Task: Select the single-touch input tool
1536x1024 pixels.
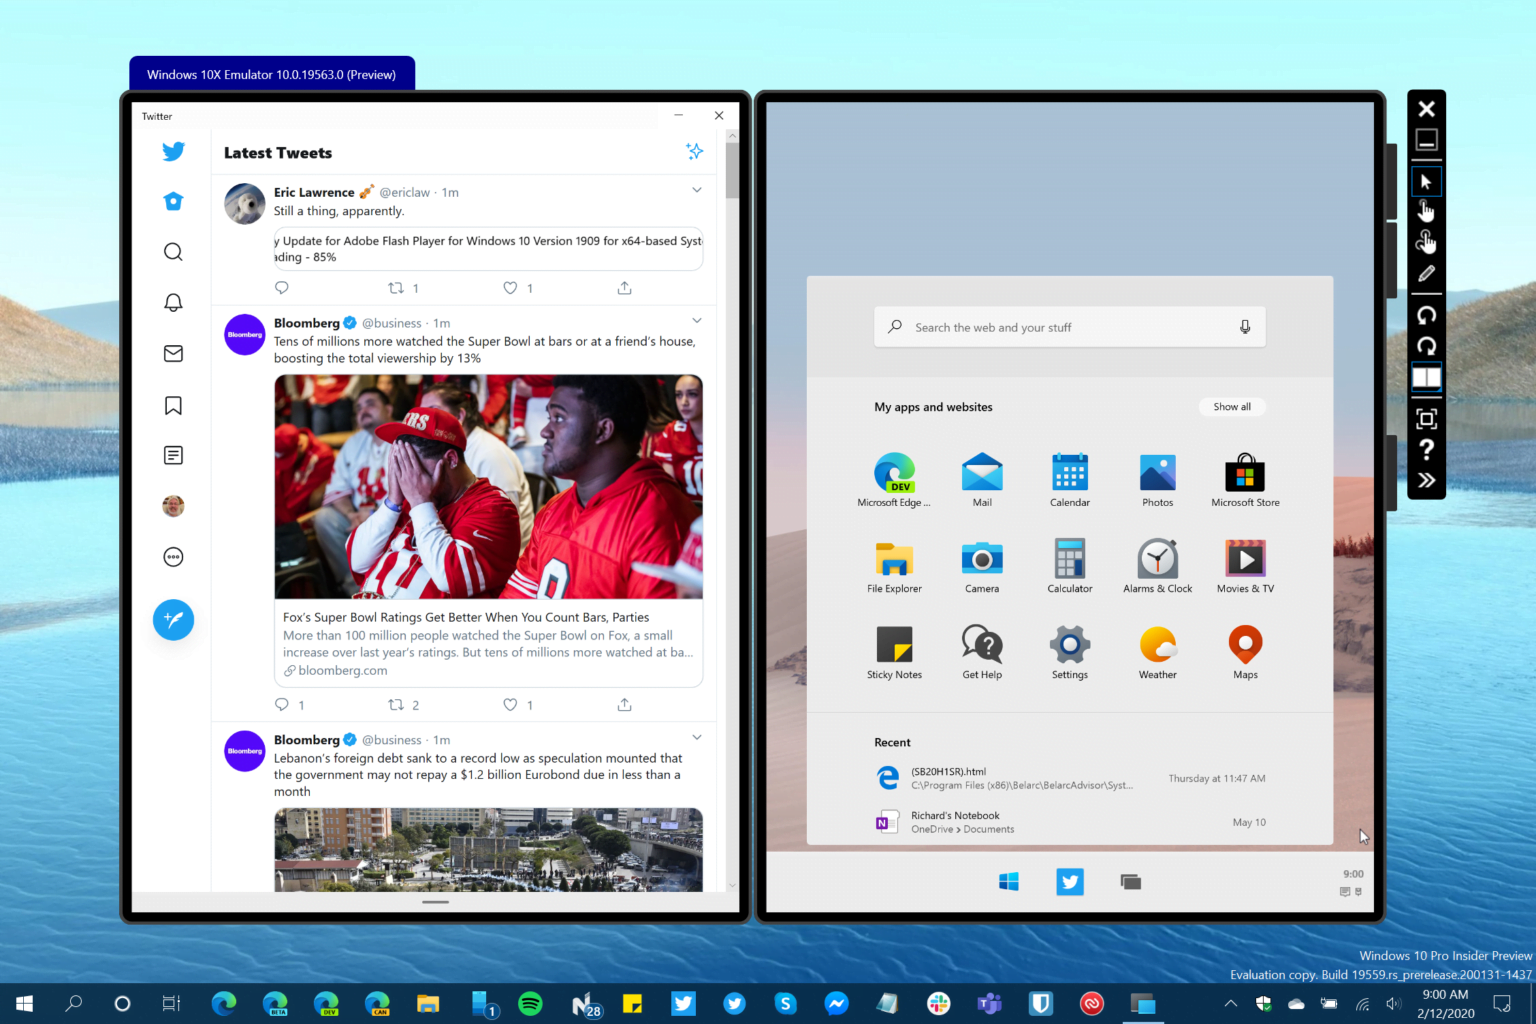Action: (x=1426, y=210)
